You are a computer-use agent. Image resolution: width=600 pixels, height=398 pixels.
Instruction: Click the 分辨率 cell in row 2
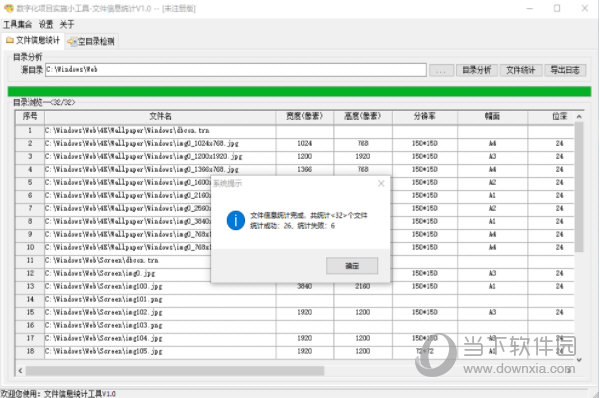[x=425, y=144]
